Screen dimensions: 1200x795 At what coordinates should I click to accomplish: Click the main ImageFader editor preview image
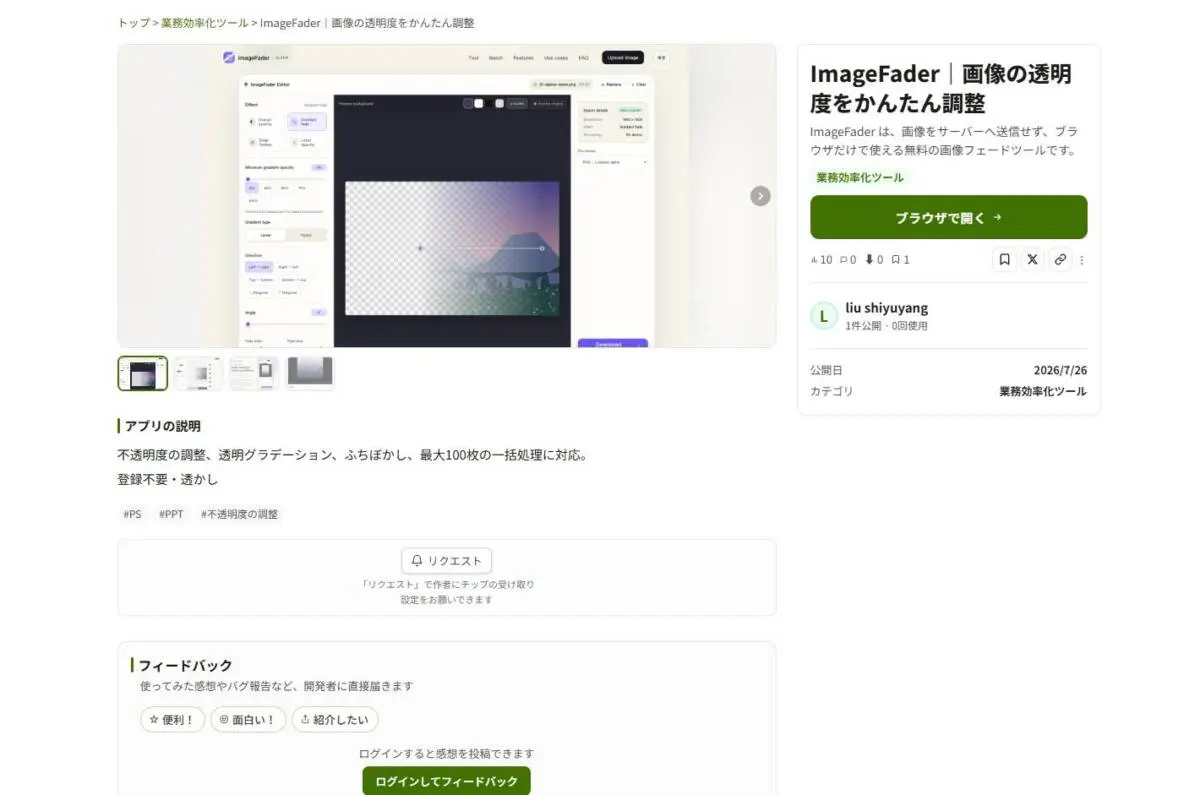447,196
